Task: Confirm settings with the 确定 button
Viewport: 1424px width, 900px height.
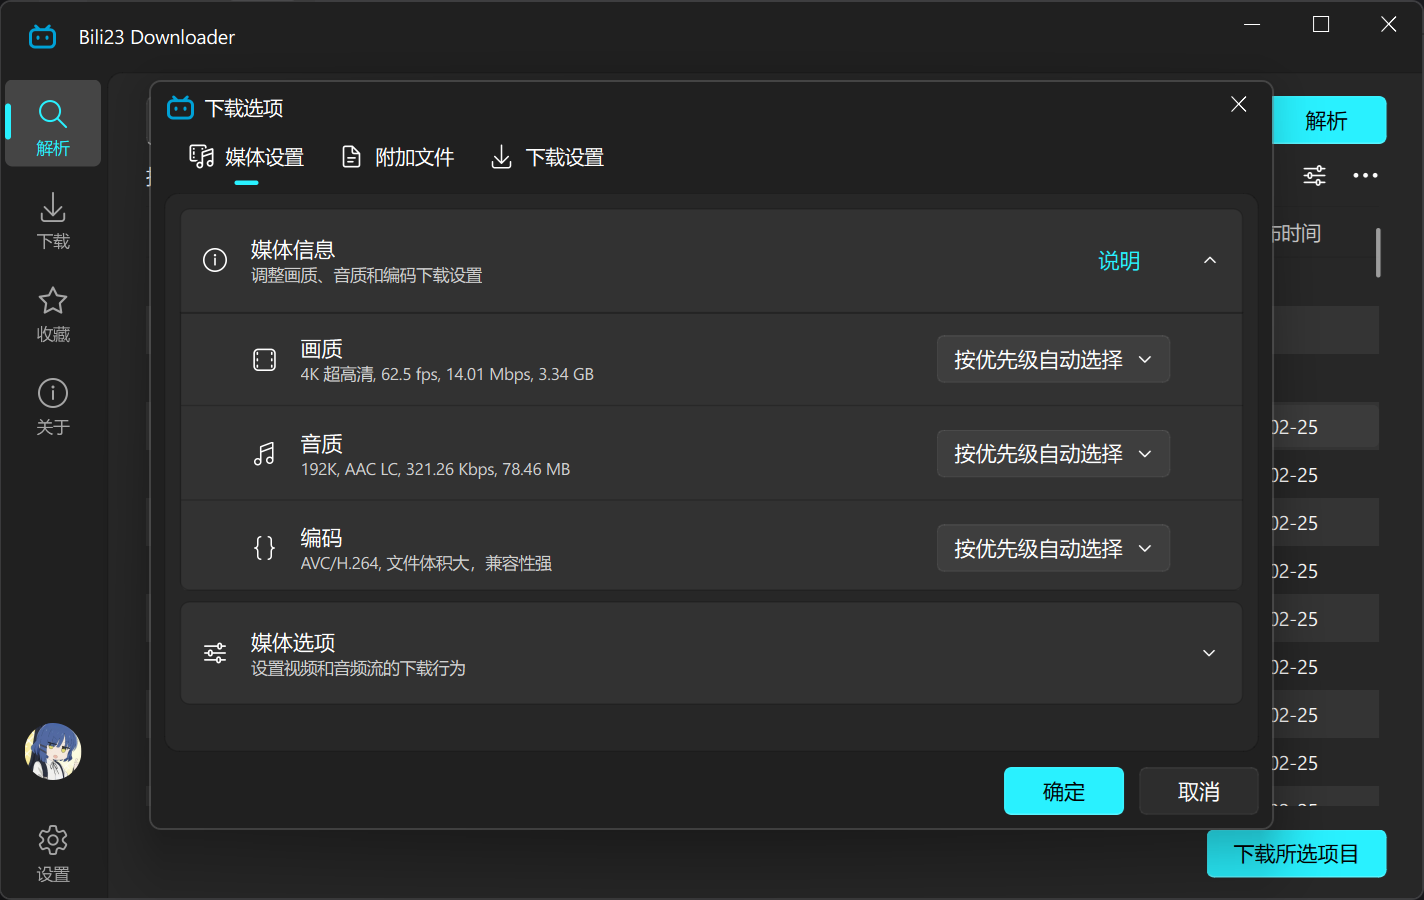Action: 1063,791
